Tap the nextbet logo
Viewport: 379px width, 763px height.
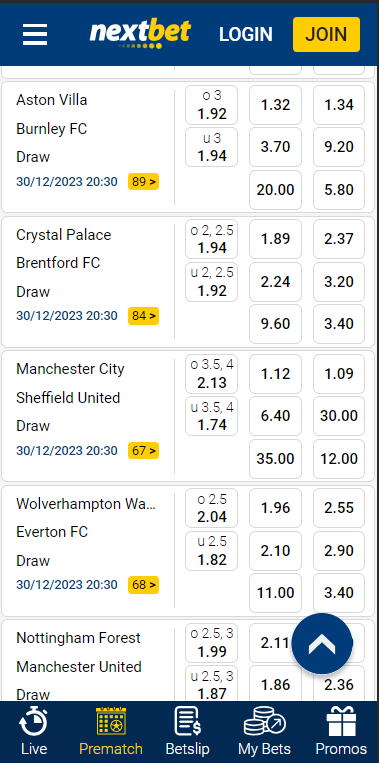(x=140, y=34)
